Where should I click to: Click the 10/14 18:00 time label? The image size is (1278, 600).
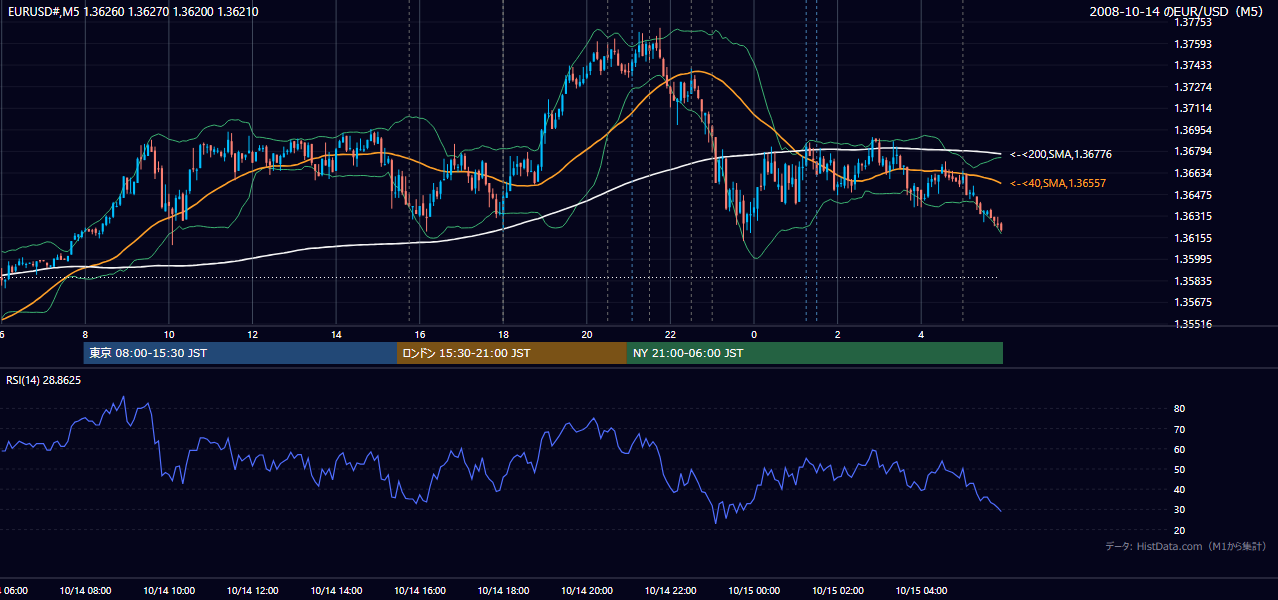[503, 591]
